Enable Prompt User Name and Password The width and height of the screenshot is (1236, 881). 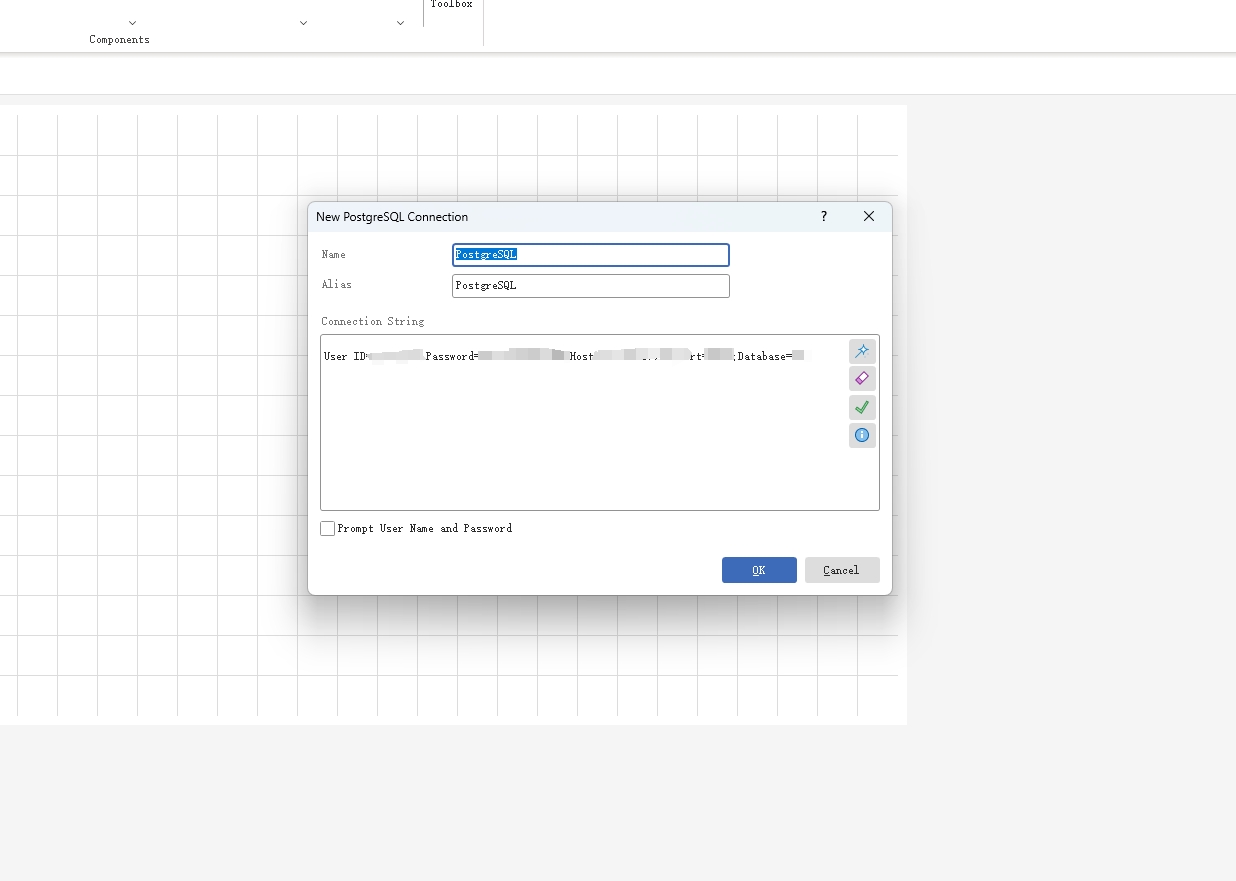pos(328,528)
